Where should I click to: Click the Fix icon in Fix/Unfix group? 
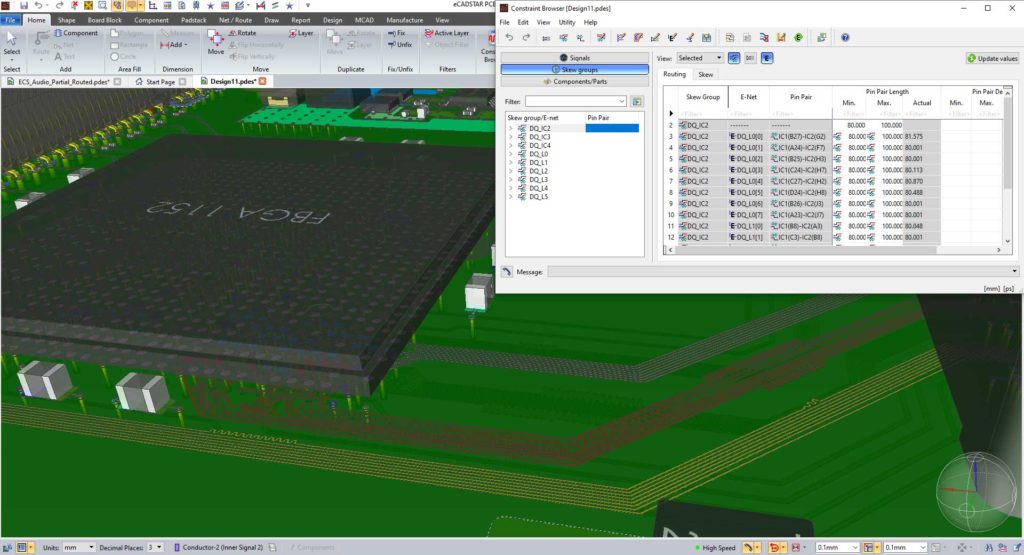point(396,33)
